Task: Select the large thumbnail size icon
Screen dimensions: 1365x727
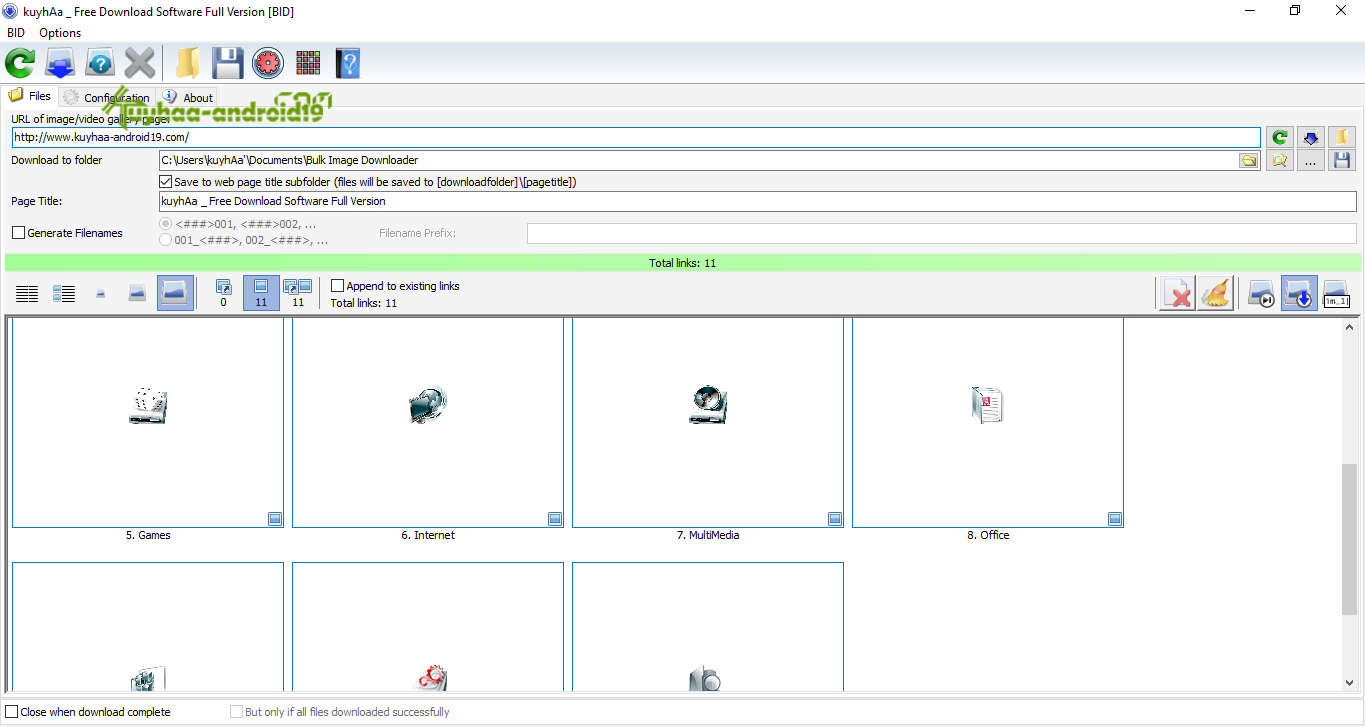Action: coord(175,294)
